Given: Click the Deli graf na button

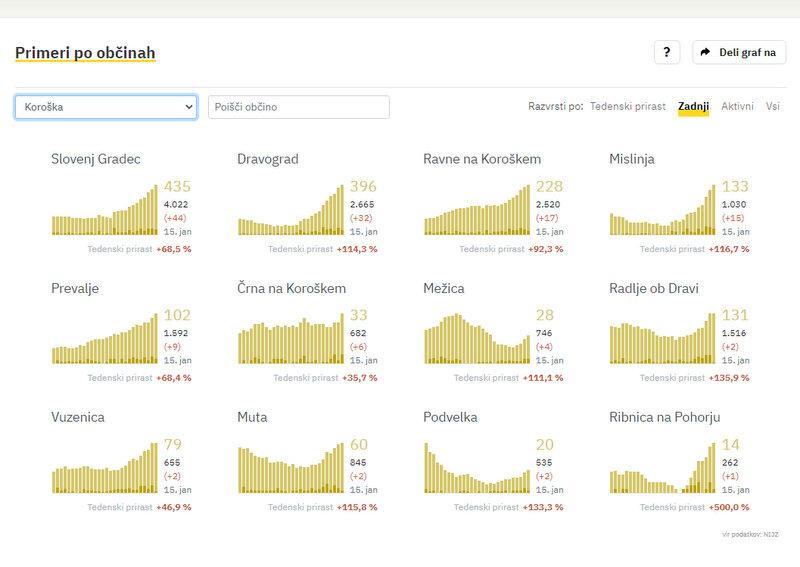Looking at the screenshot, I should tap(739, 52).
